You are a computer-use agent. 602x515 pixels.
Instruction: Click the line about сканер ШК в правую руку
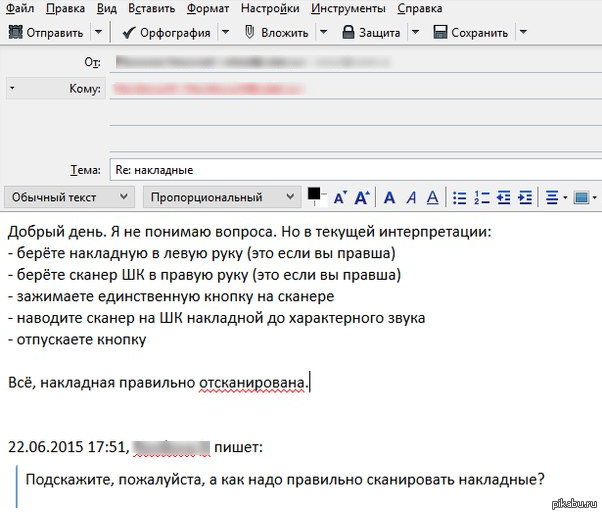coord(204,275)
